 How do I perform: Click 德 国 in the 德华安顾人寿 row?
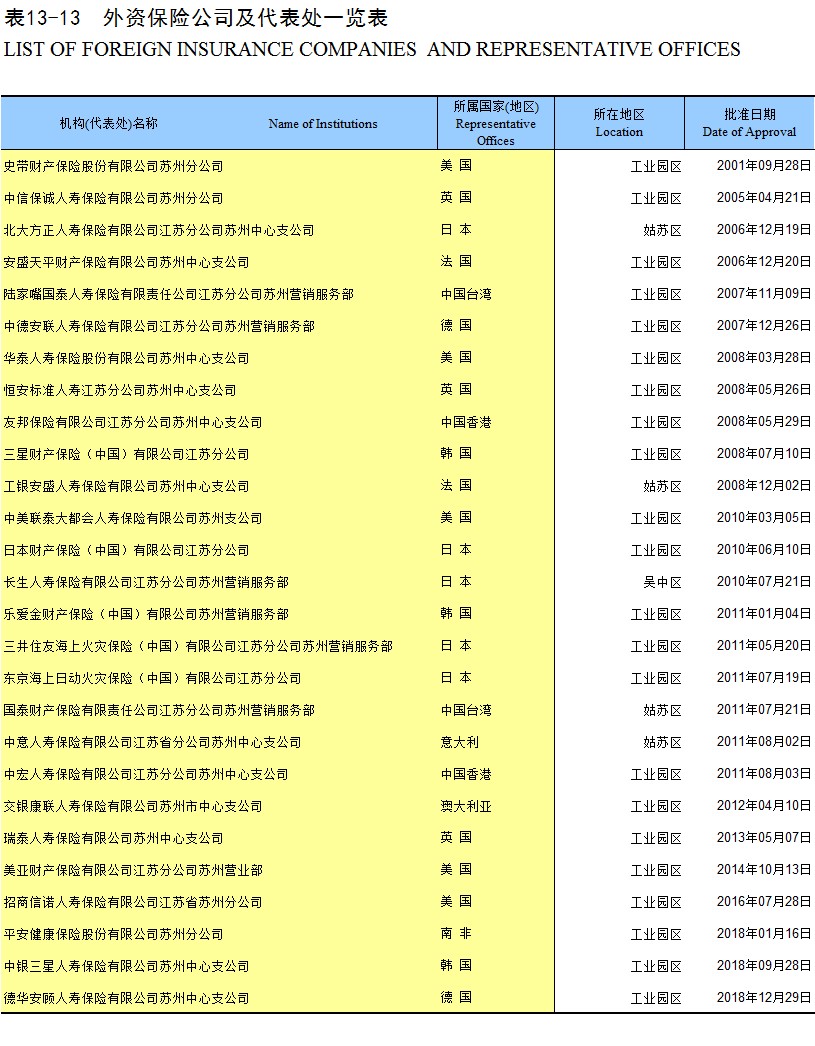[456, 998]
